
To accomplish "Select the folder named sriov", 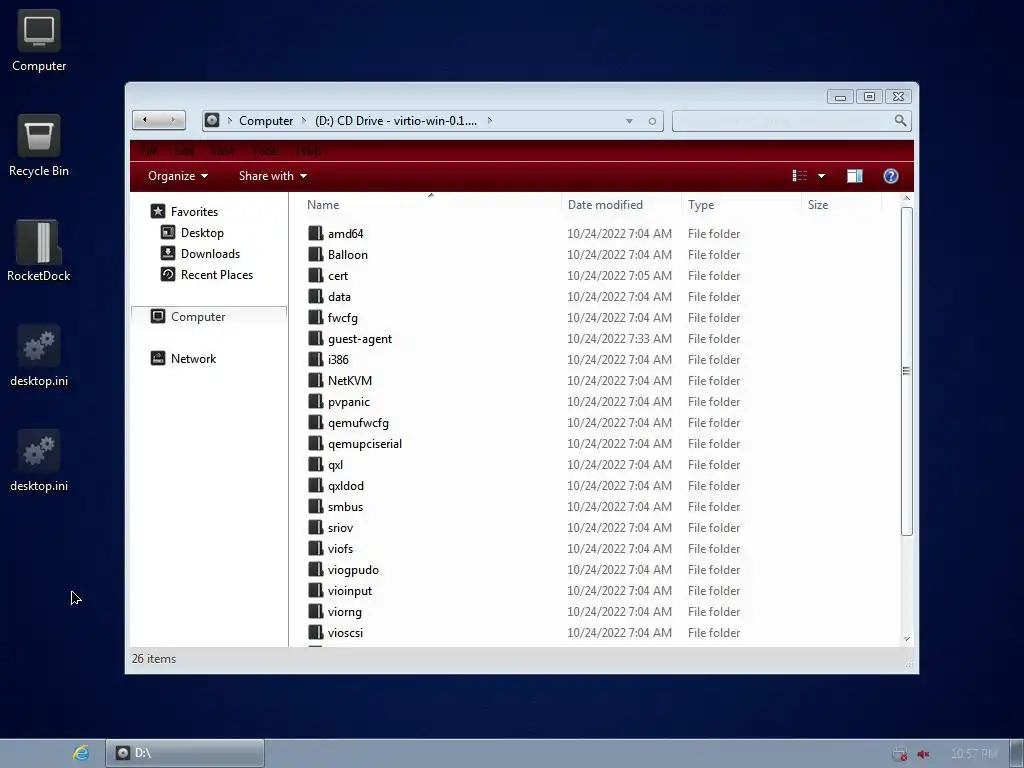I will coord(340,528).
